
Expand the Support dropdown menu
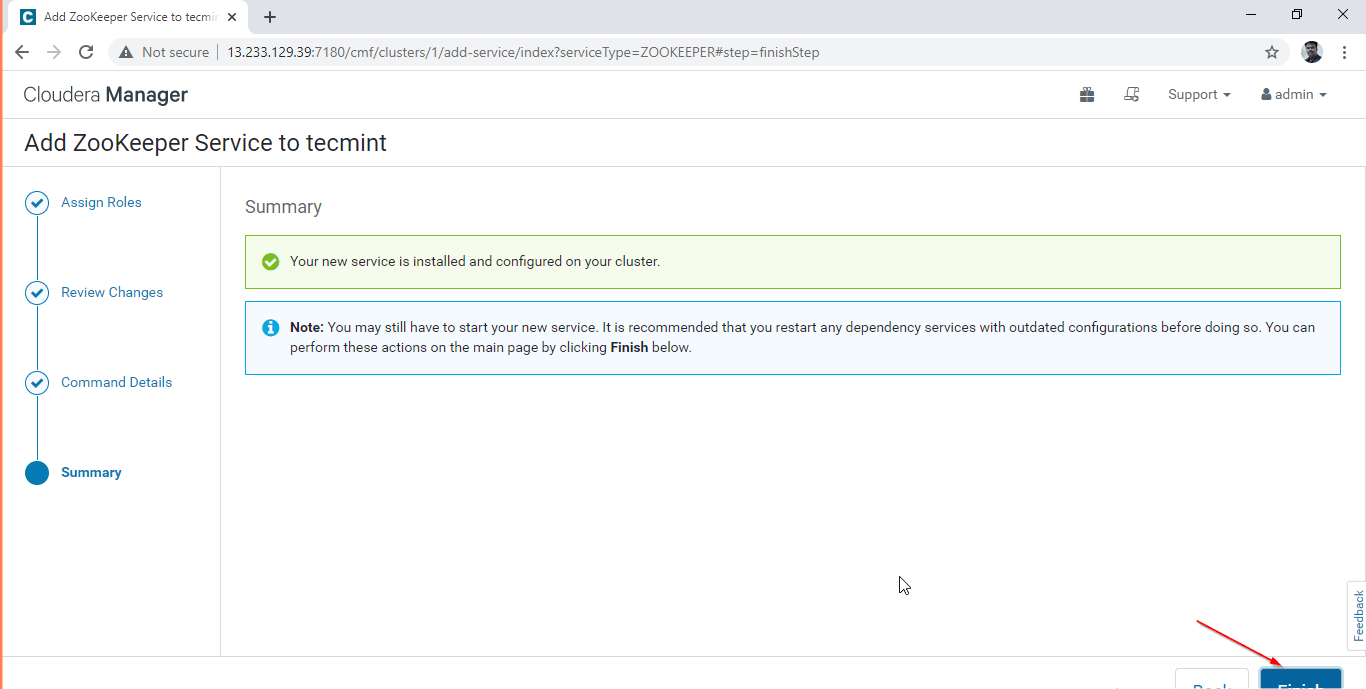tap(1199, 95)
